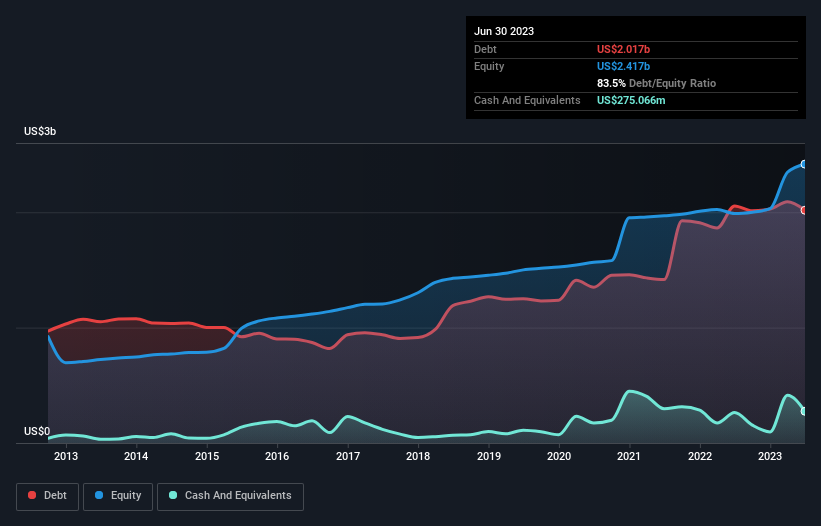Click the US$2.417b equity value
Screen dimensions: 821x526
(623, 66)
